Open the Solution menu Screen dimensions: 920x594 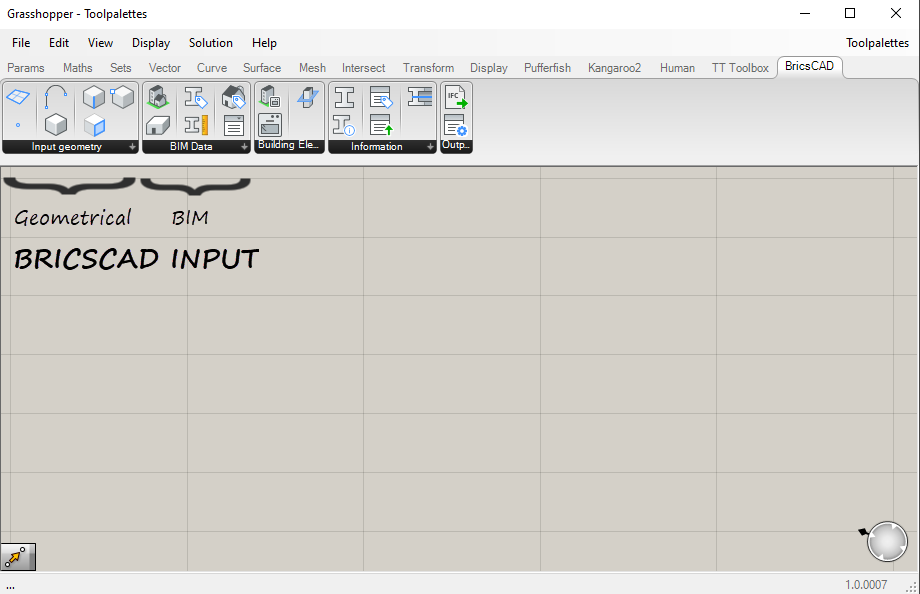[210, 43]
